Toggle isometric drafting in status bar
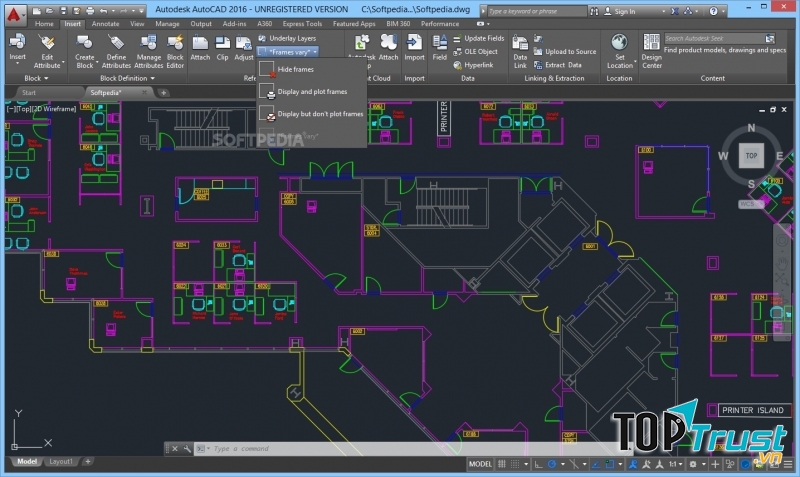Image resolution: width=800 pixels, height=477 pixels. pyautogui.click(x=573, y=464)
